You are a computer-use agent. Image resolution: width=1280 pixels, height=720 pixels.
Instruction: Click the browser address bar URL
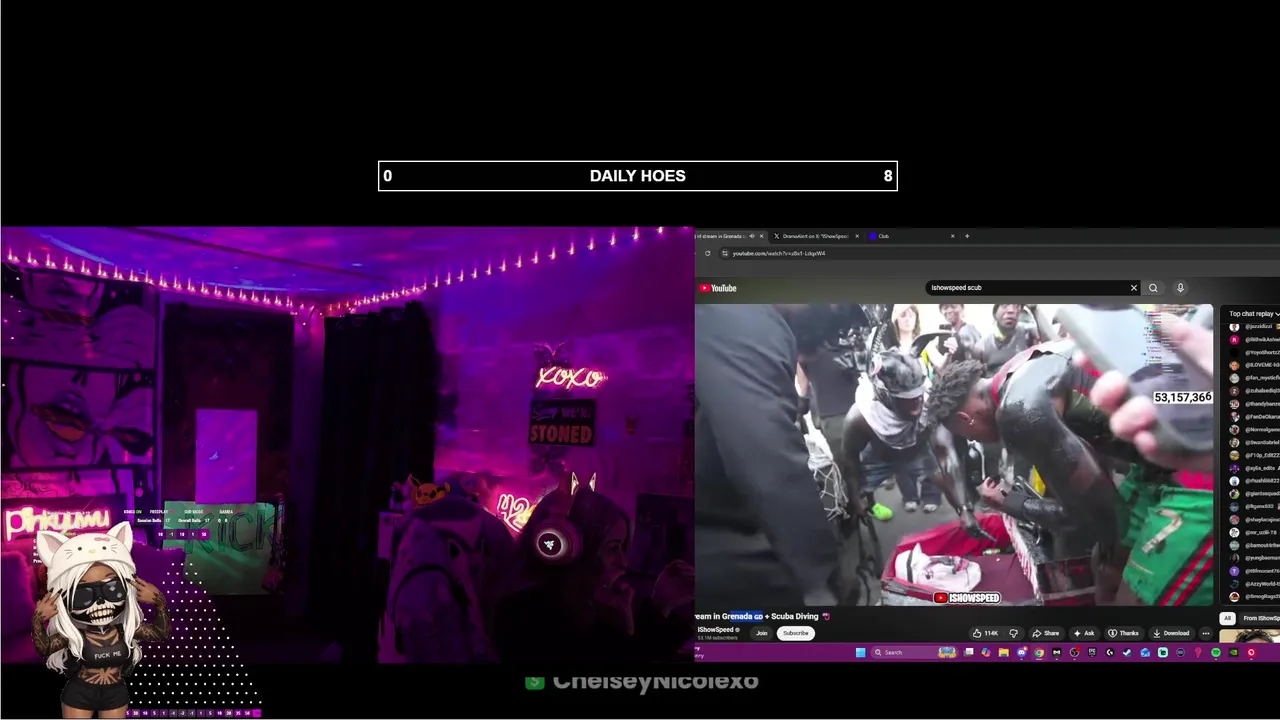pyautogui.click(x=779, y=253)
